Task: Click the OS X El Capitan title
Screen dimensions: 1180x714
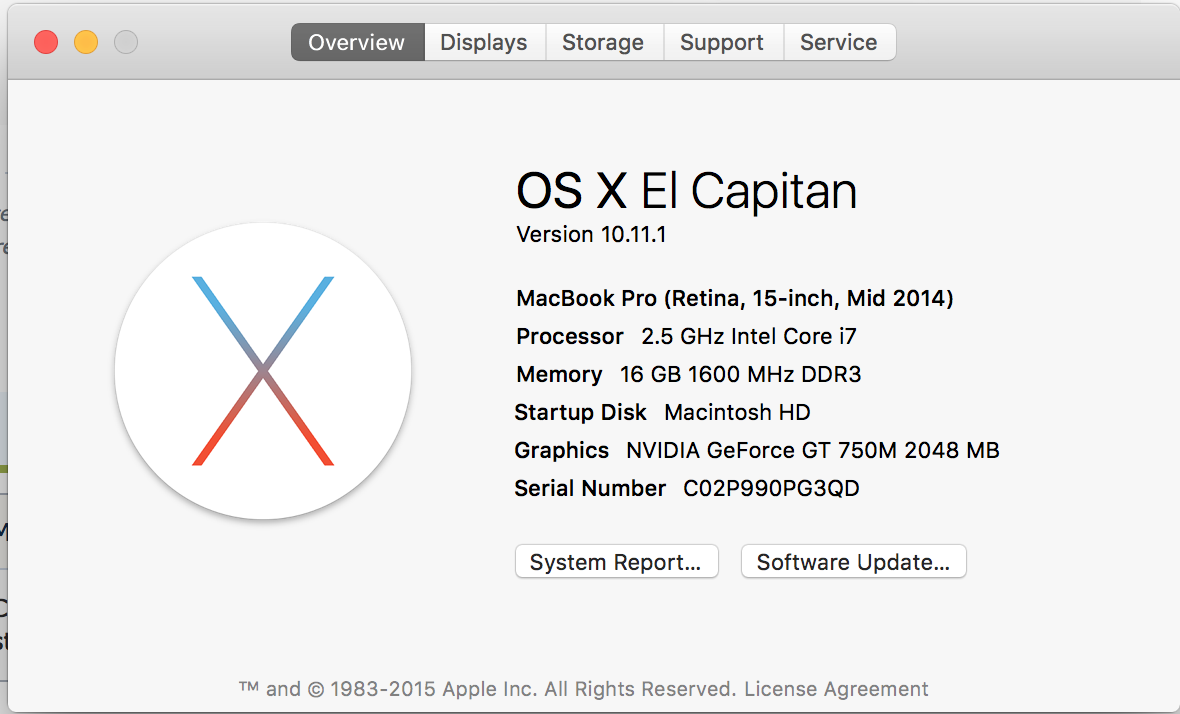Action: click(x=686, y=190)
